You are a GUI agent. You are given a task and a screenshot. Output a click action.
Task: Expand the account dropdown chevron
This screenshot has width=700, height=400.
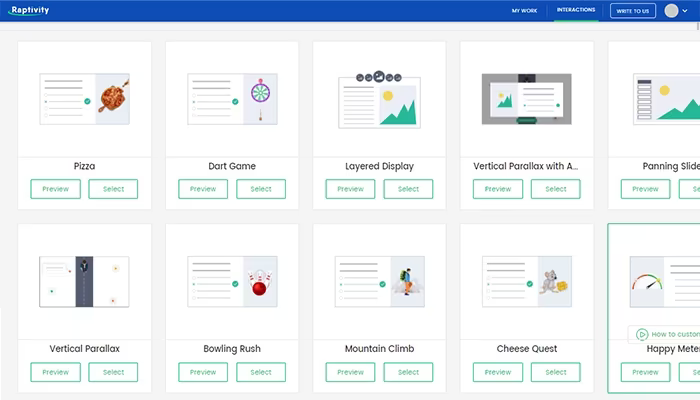(x=685, y=11)
